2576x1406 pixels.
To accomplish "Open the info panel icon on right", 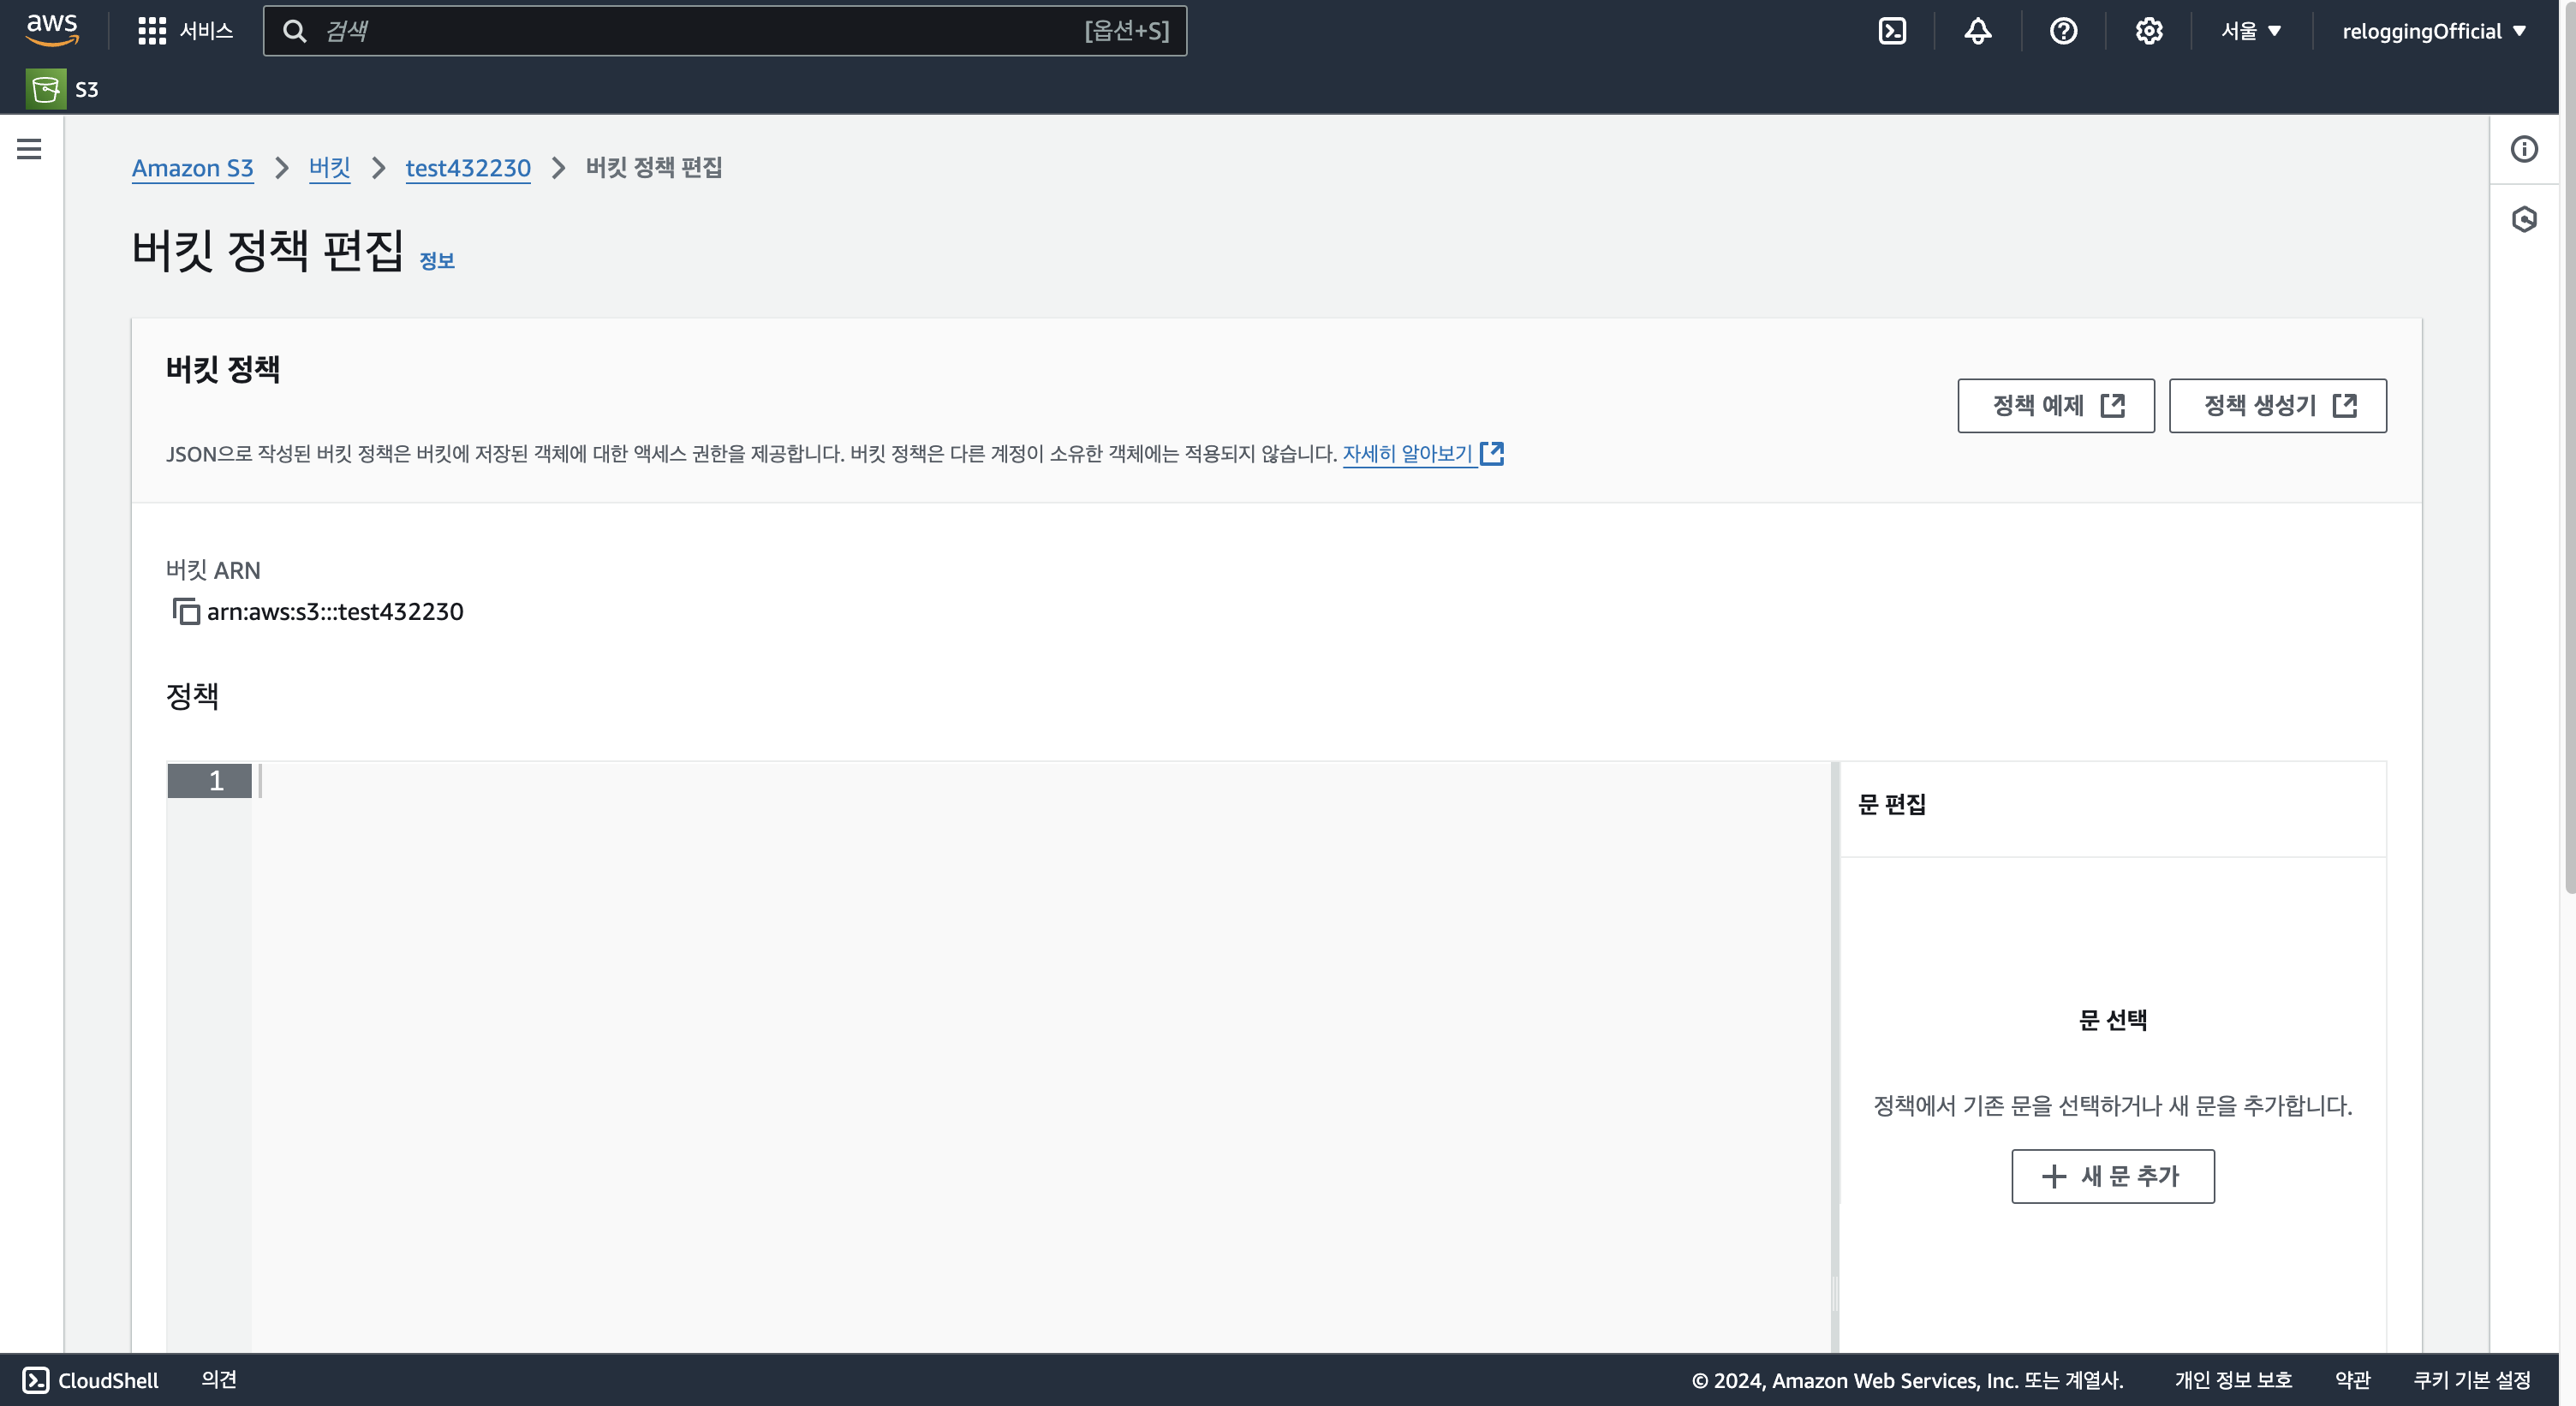I will tap(2523, 149).
